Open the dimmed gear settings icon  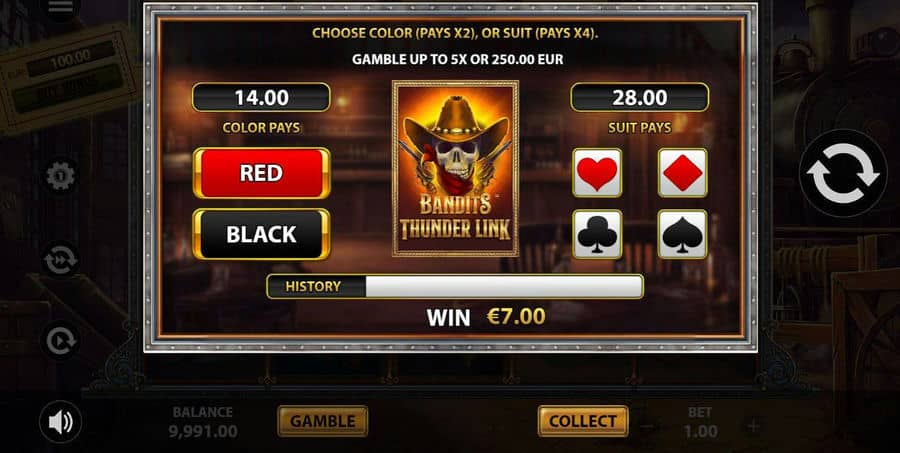coord(60,177)
